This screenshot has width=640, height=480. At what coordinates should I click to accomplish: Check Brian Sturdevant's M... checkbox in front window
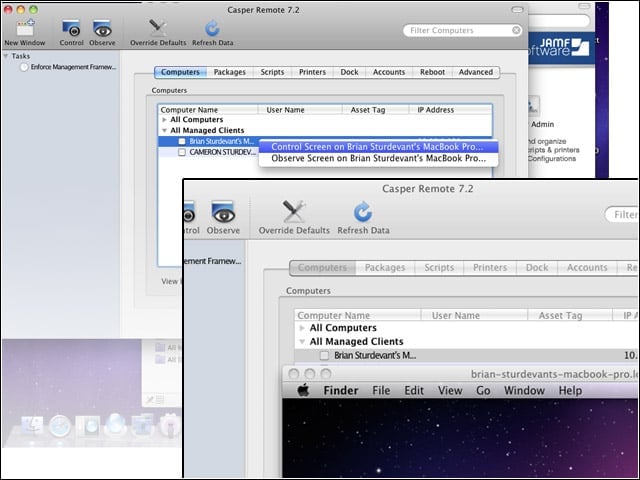tap(324, 356)
